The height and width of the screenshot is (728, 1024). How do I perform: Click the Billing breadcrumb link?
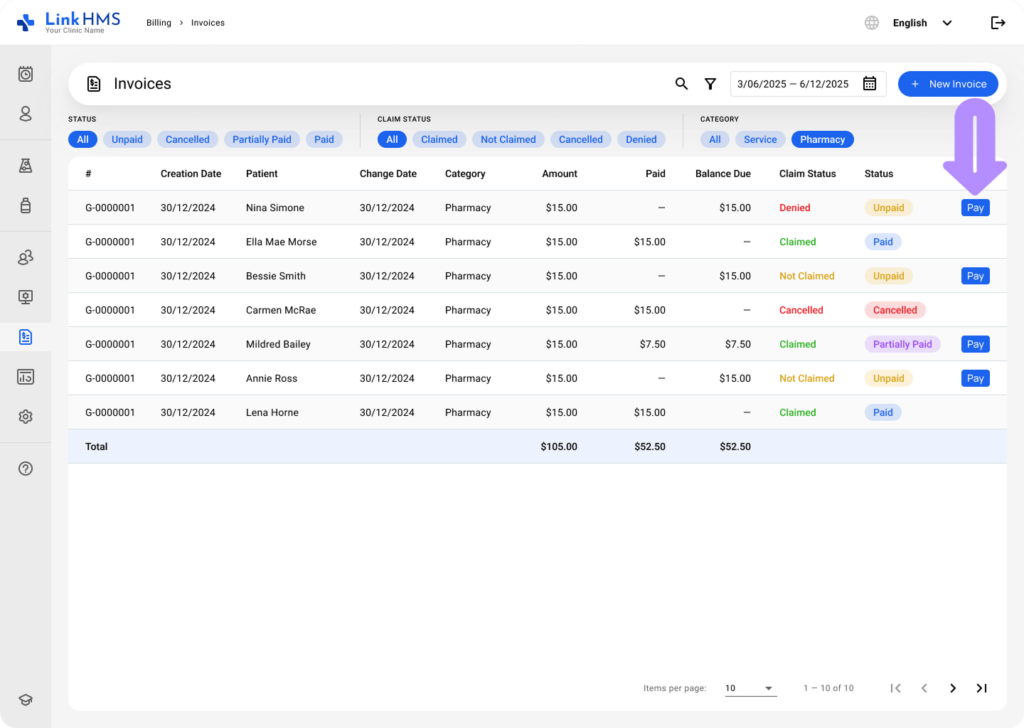click(159, 23)
